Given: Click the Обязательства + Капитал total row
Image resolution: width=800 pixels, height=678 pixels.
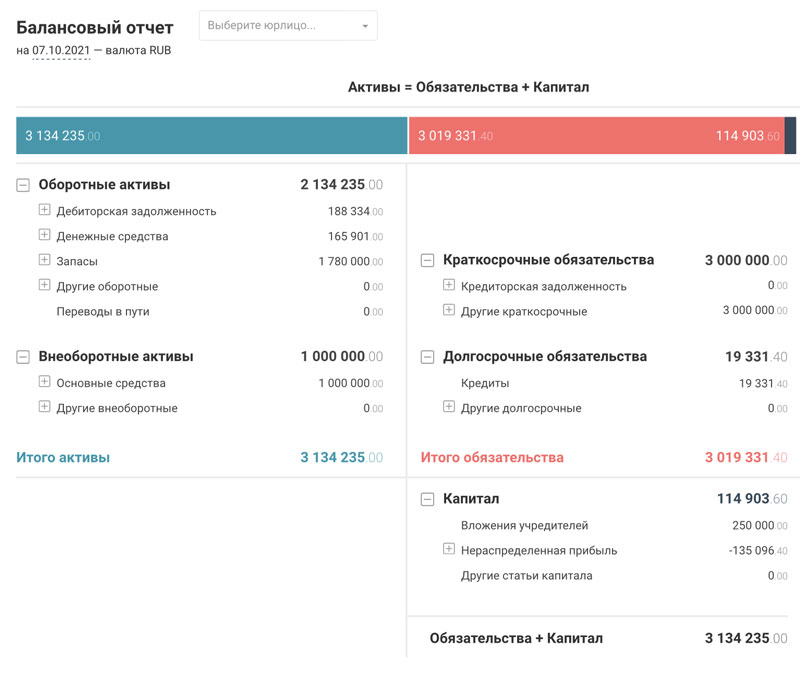Looking at the screenshot, I should (x=516, y=637).
